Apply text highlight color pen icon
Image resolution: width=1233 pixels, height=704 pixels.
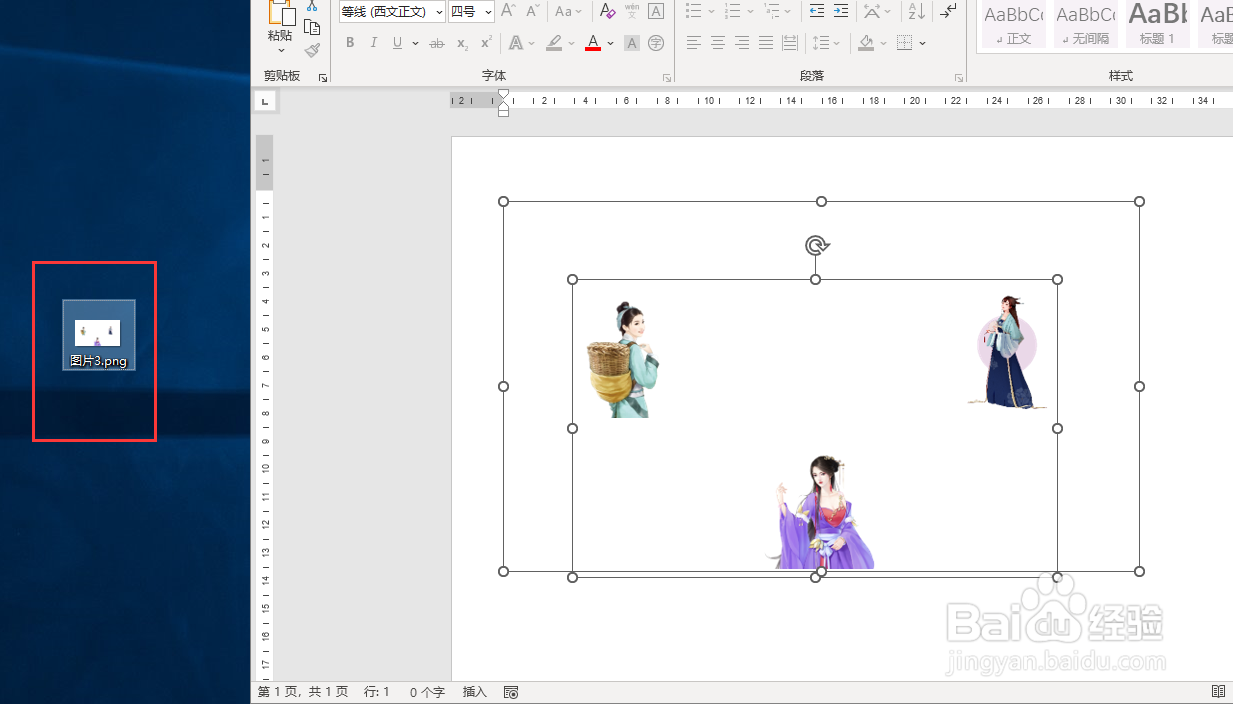point(554,43)
